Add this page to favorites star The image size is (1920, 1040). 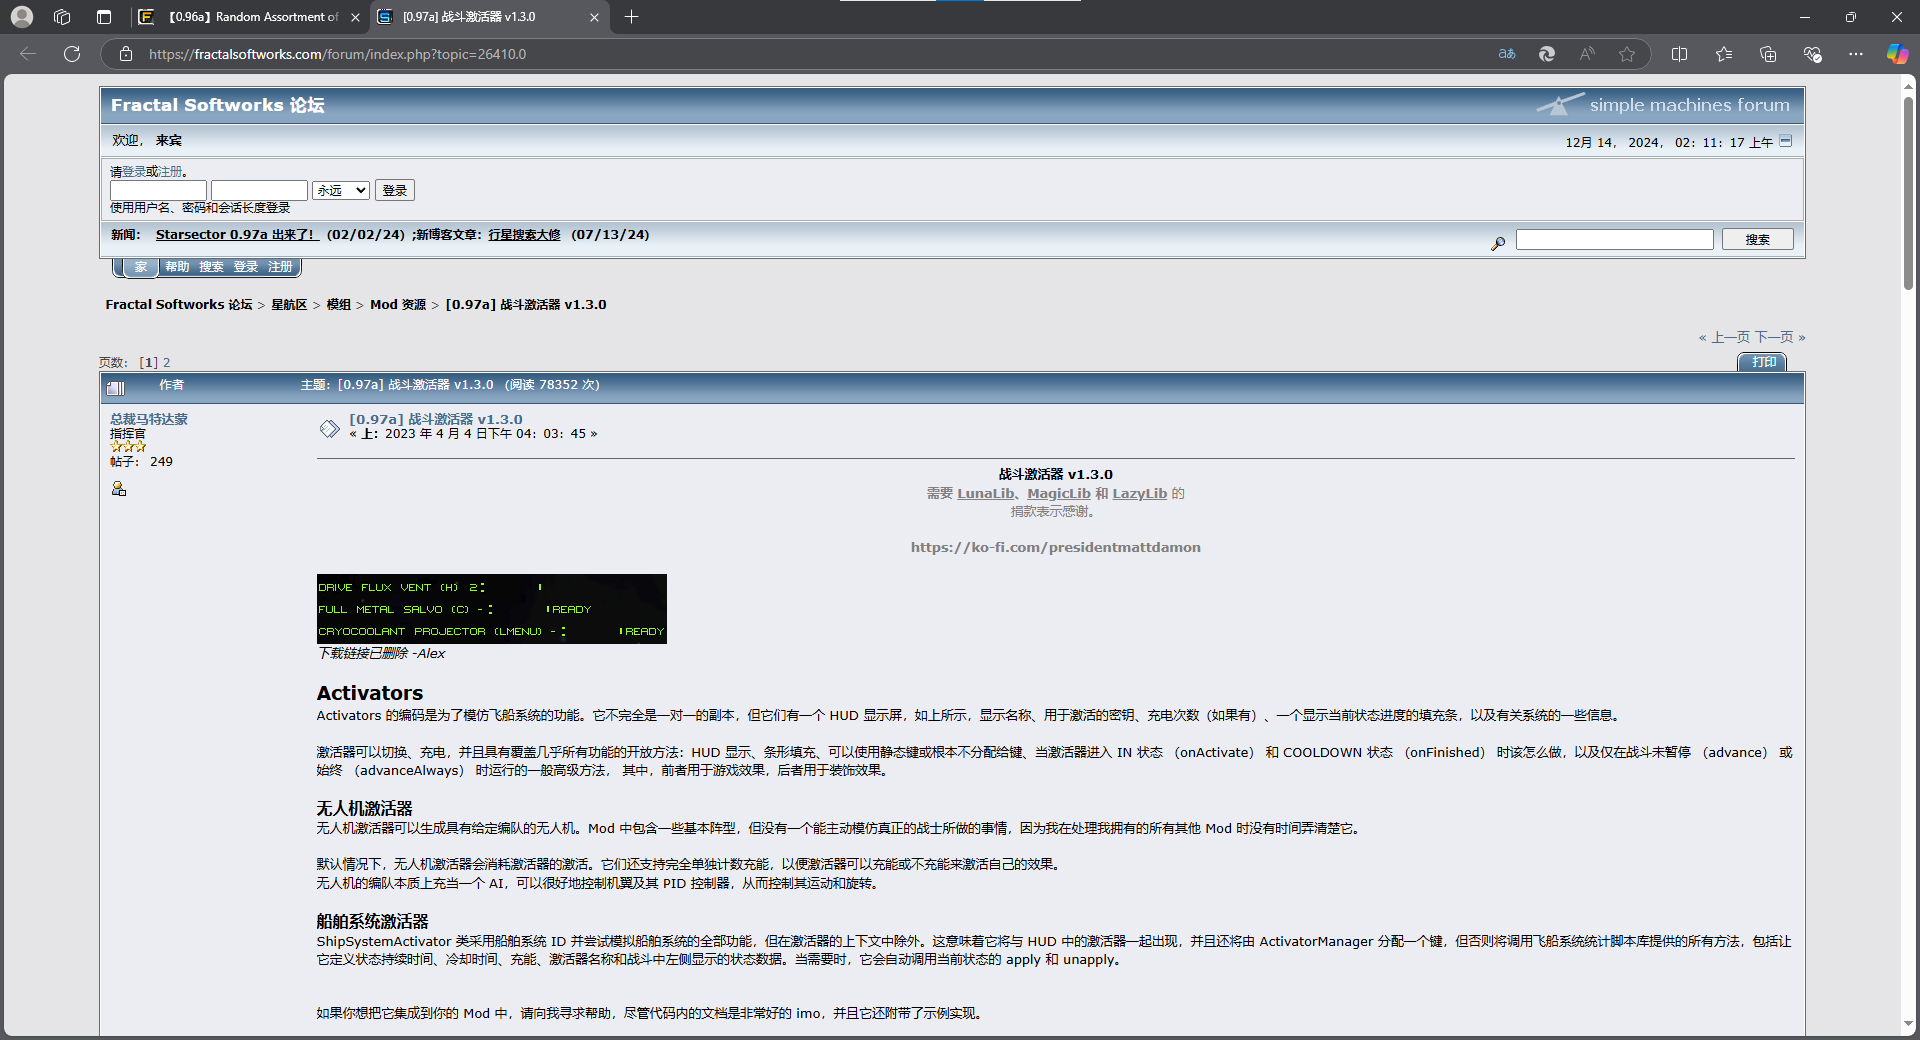(x=1627, y=54)
